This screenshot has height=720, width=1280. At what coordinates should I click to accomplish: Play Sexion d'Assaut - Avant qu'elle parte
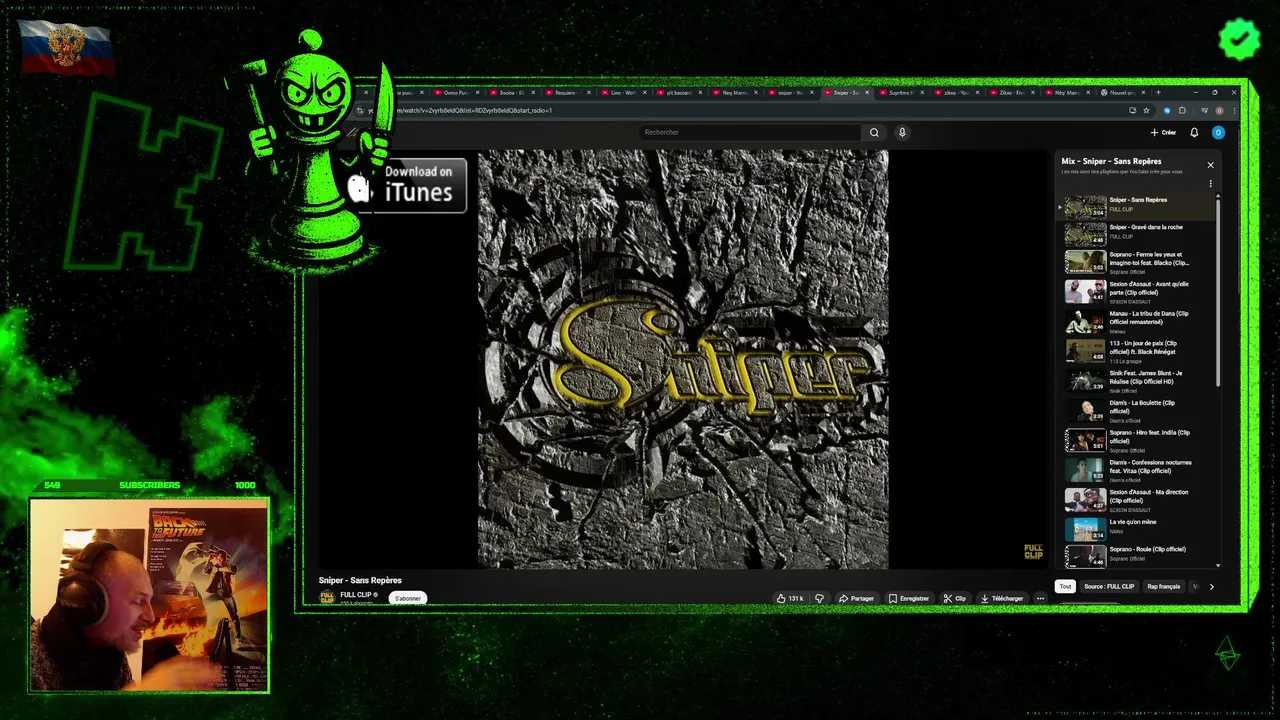(1138, 292)
